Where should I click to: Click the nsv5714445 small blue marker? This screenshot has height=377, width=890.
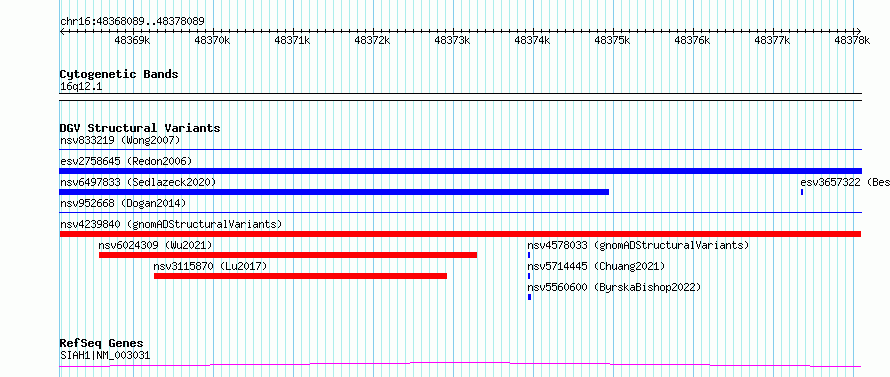click(529, 276)
